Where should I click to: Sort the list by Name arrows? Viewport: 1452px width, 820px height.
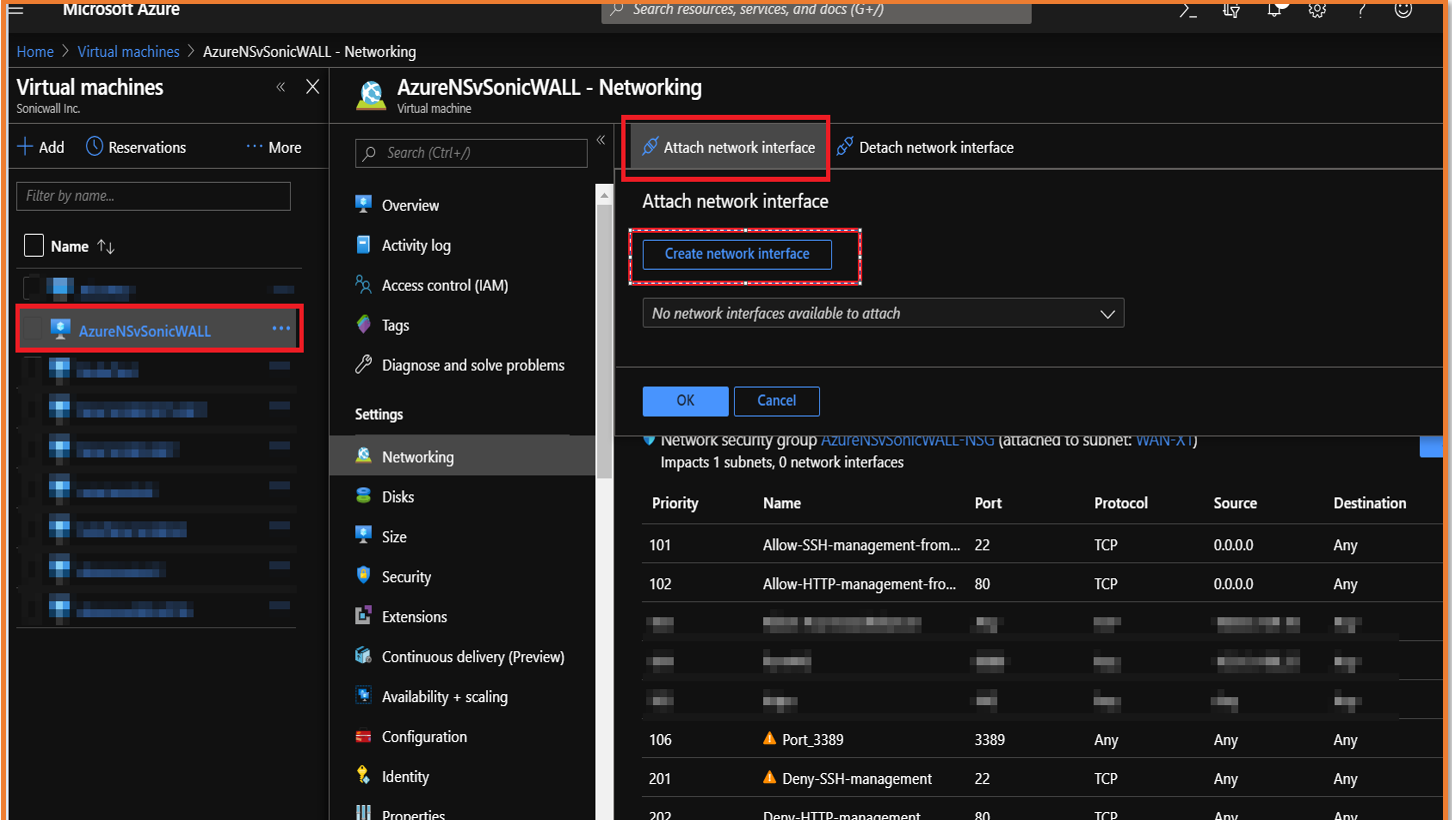tap(105, 246)
